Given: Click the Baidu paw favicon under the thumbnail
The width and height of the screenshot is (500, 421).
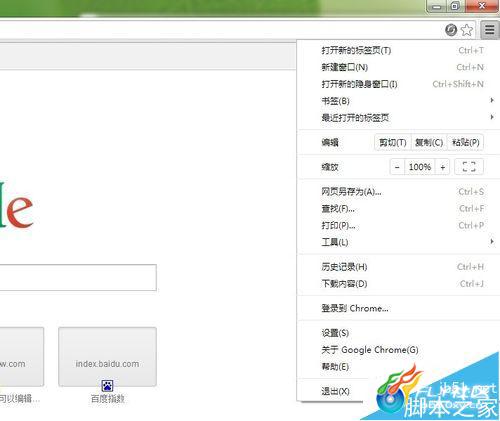Looking at the screenshot, I should (107, 386).
